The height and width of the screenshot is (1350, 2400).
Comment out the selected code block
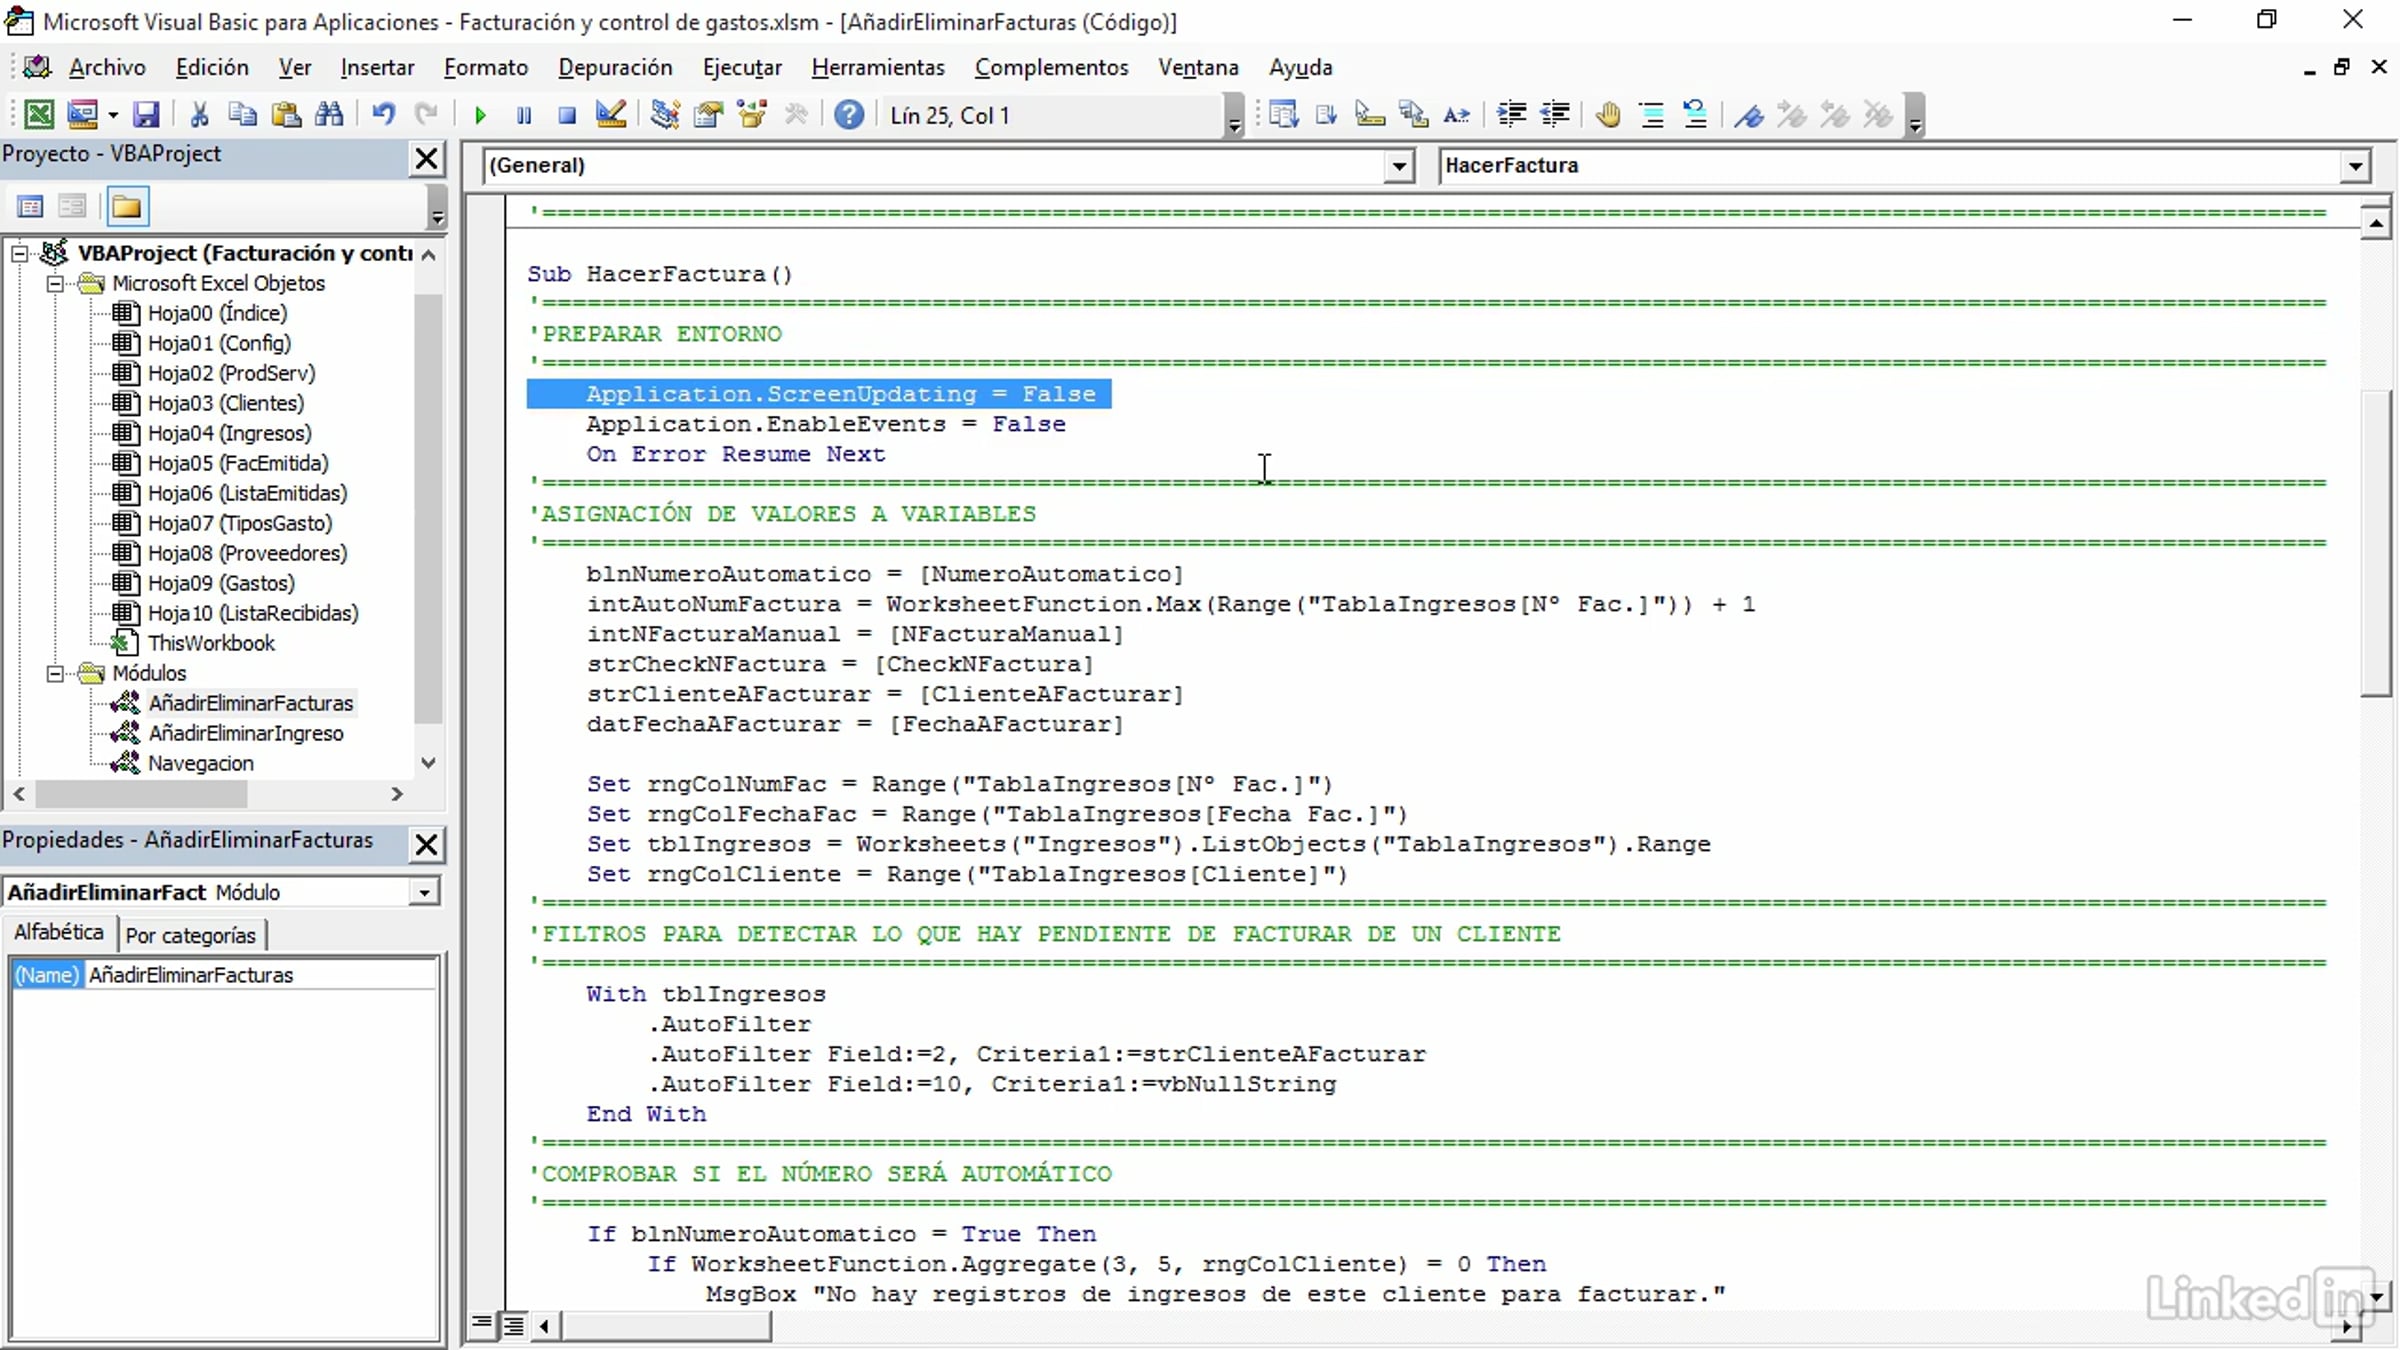(1652, 115)
